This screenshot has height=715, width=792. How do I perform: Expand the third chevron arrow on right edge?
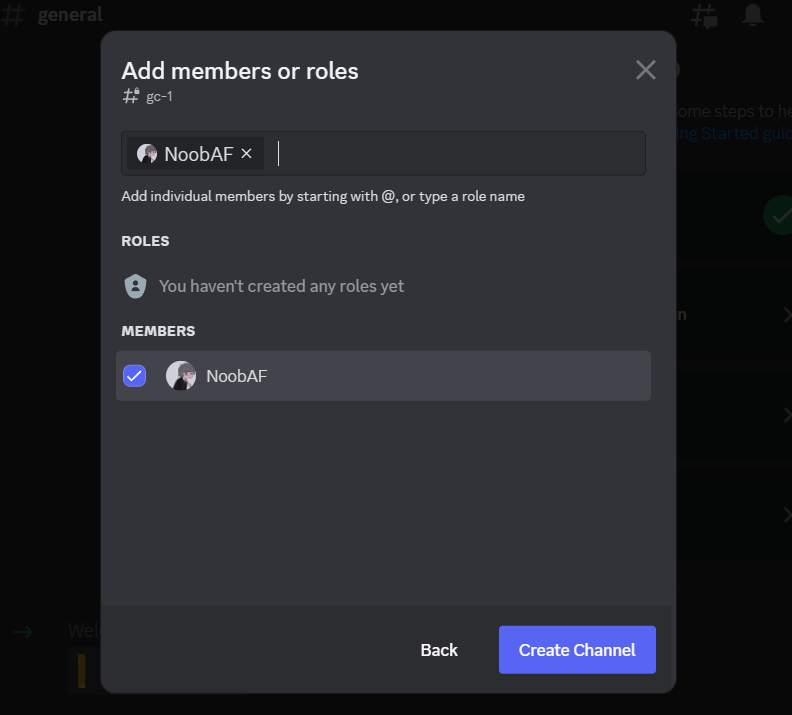coord(787,515)
